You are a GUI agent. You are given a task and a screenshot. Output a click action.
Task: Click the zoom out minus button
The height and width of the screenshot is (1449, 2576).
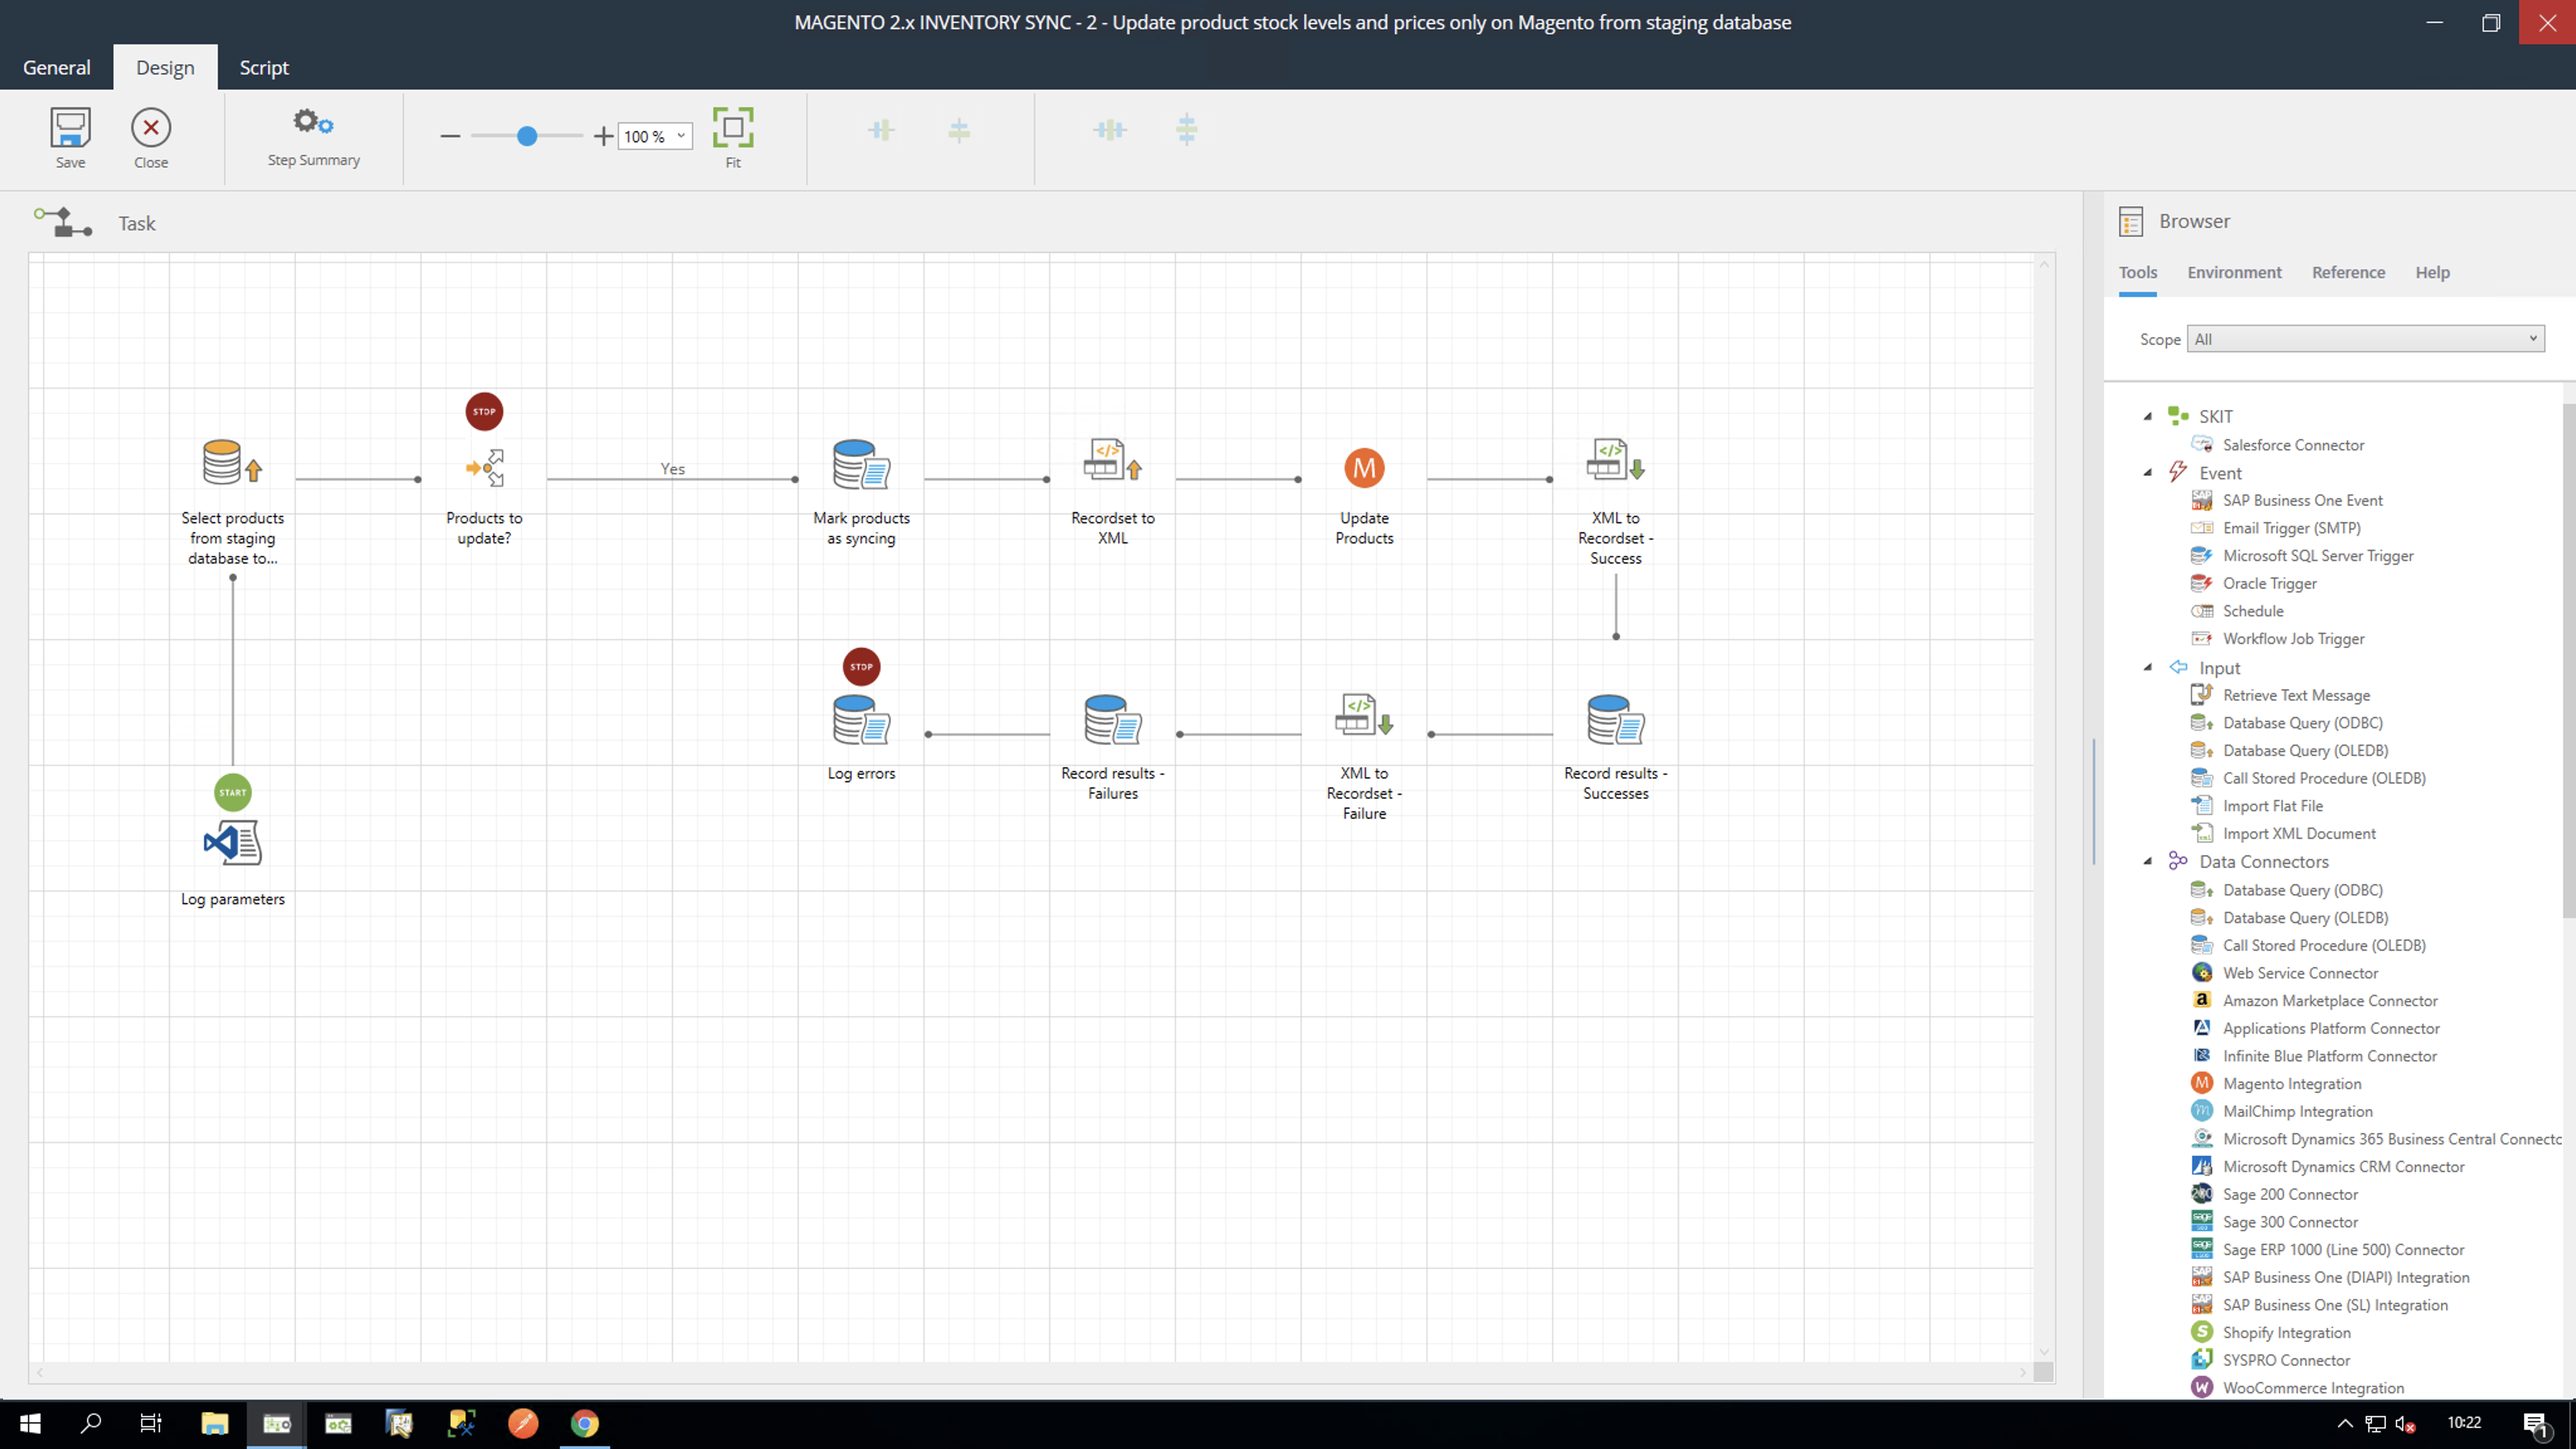tap(450, 136)
